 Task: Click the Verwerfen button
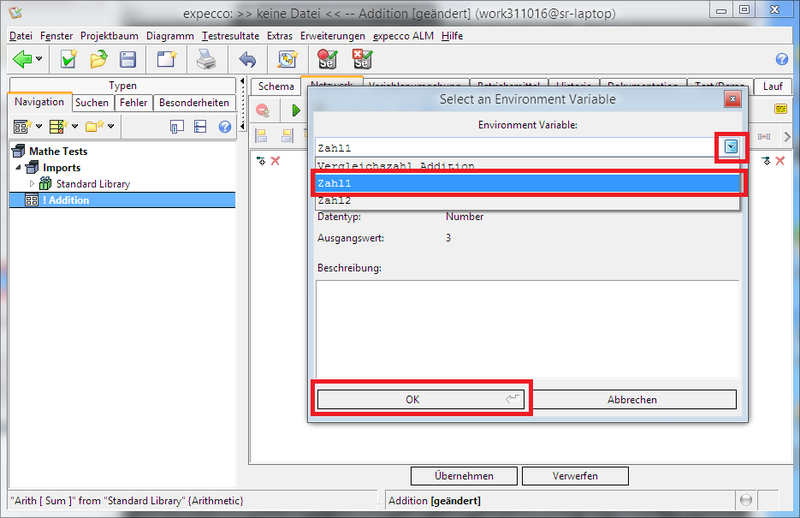(575, 476)
